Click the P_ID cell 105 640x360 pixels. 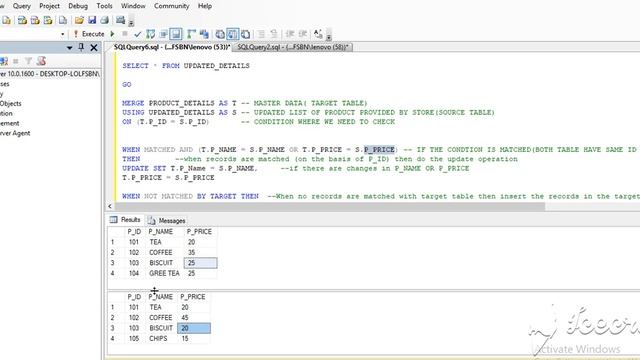click(x=135, y=338)
